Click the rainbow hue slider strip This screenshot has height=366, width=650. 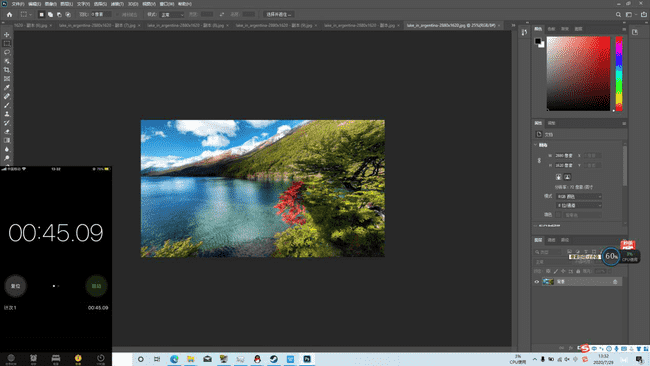point(619,74)
